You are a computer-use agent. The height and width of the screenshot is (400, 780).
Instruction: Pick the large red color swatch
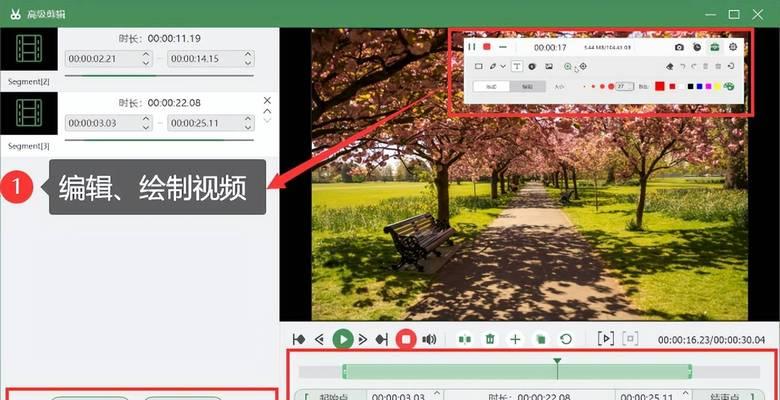point(660,86)
